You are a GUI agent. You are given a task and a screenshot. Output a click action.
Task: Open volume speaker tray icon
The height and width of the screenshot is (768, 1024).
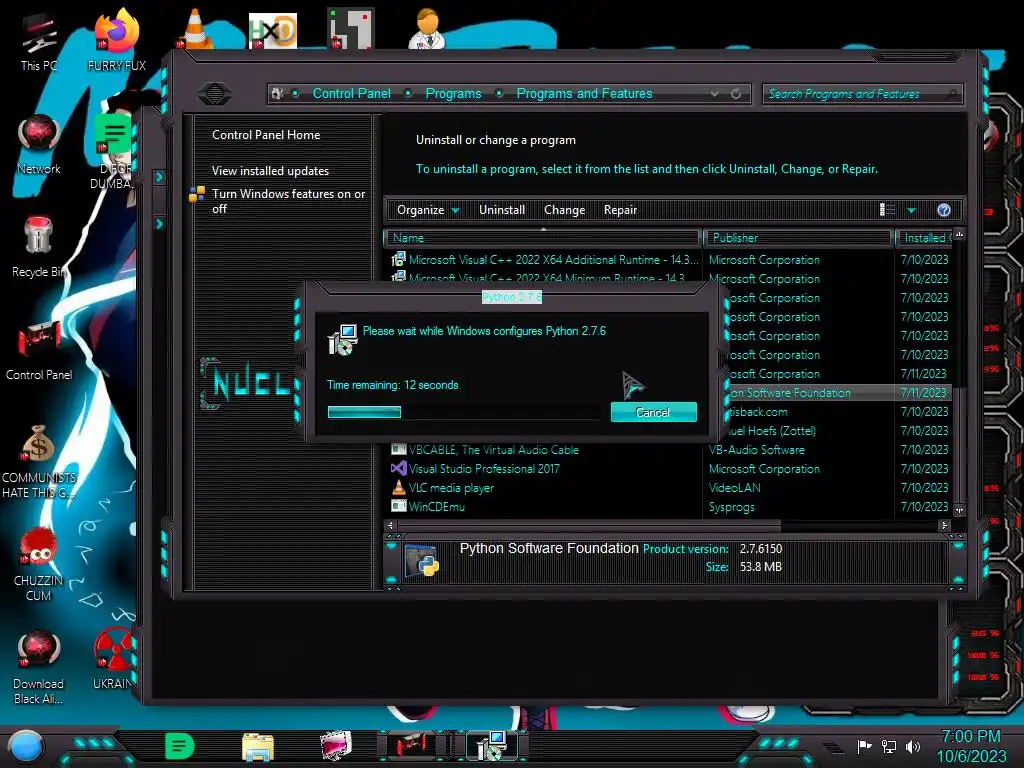912,746
